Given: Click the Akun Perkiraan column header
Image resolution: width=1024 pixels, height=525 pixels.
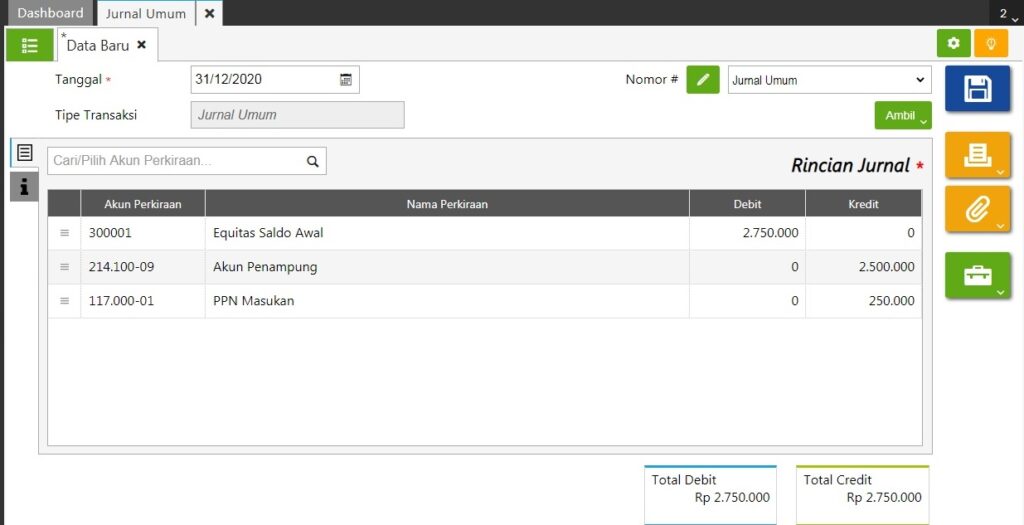Looking at the screenshot, I should [x=143, y=204].
